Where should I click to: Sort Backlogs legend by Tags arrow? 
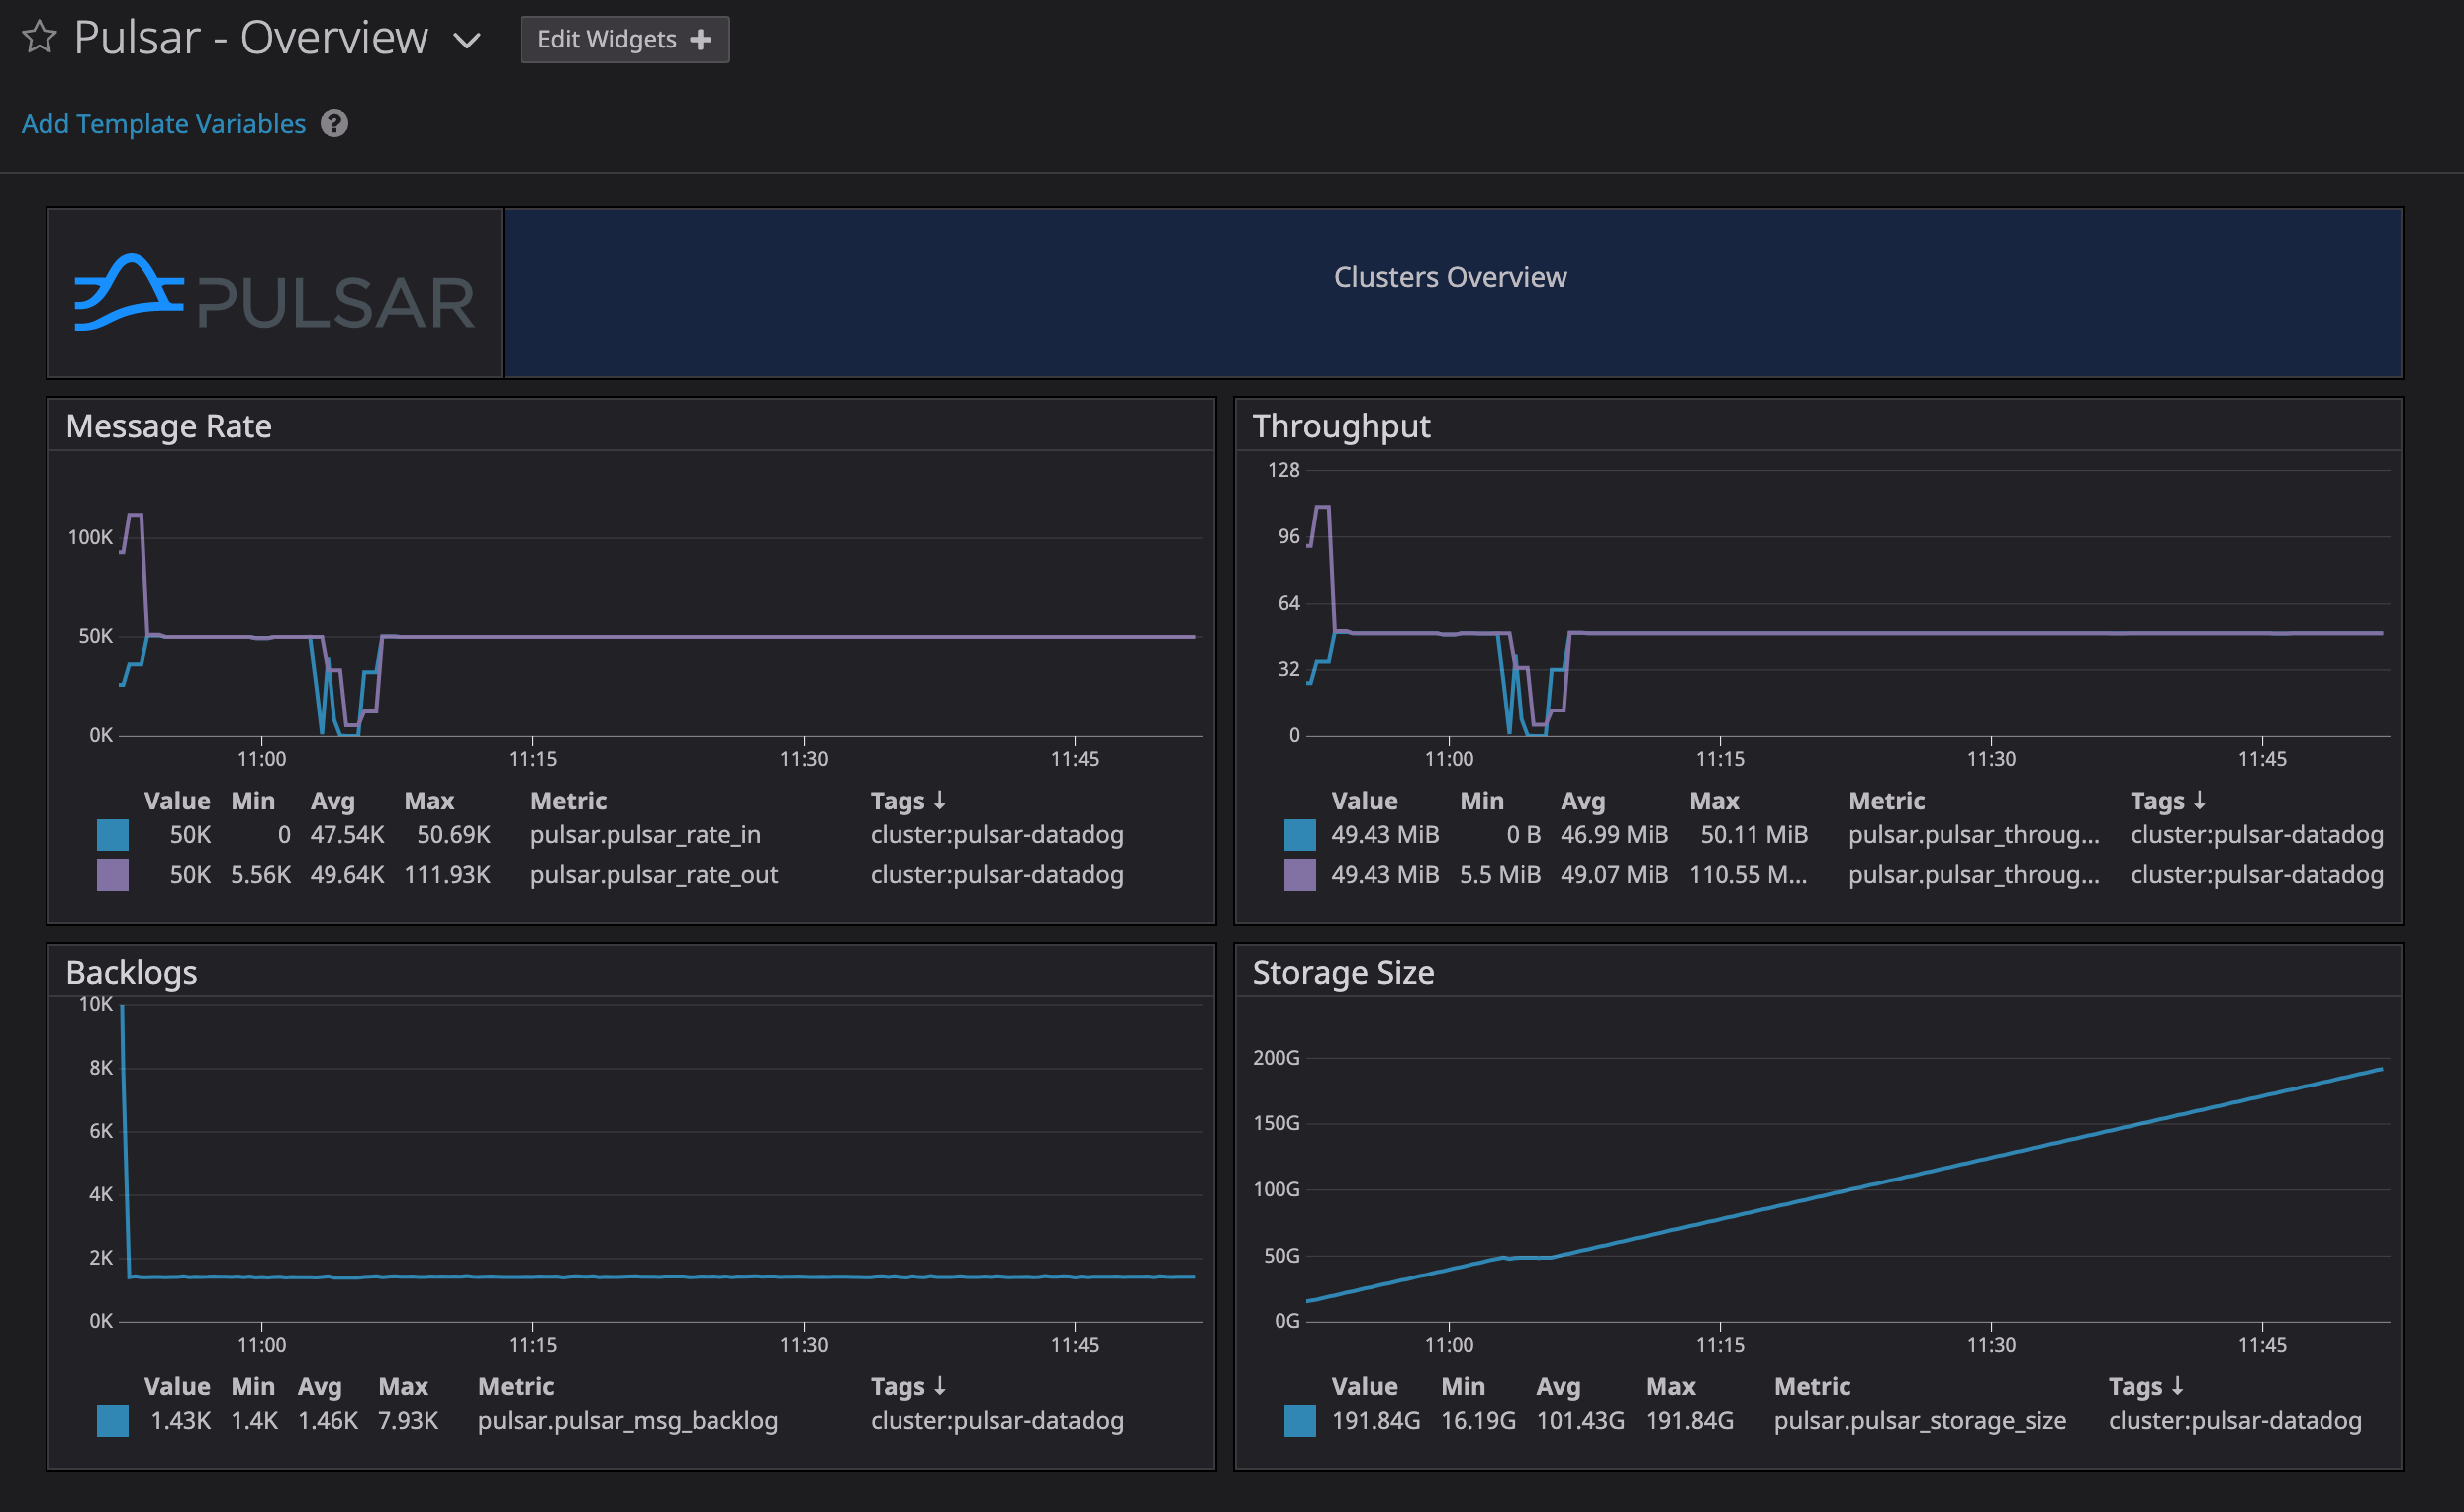pyautogui.click(x=939, y=1387)
